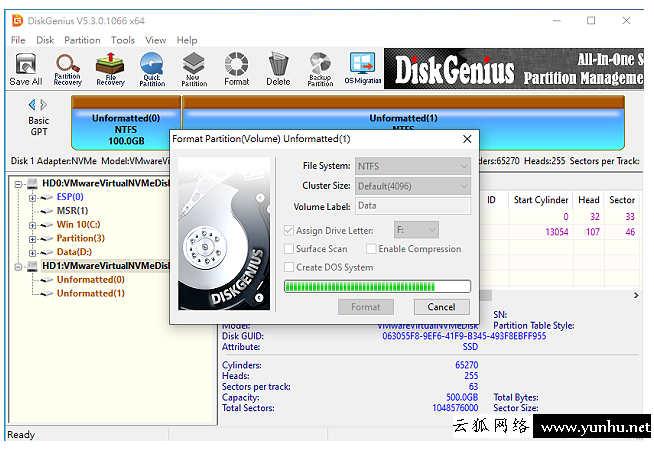The image size is (654, 449).
Task: Expand the Partition(3) tree node
Action: pos(32,239)
